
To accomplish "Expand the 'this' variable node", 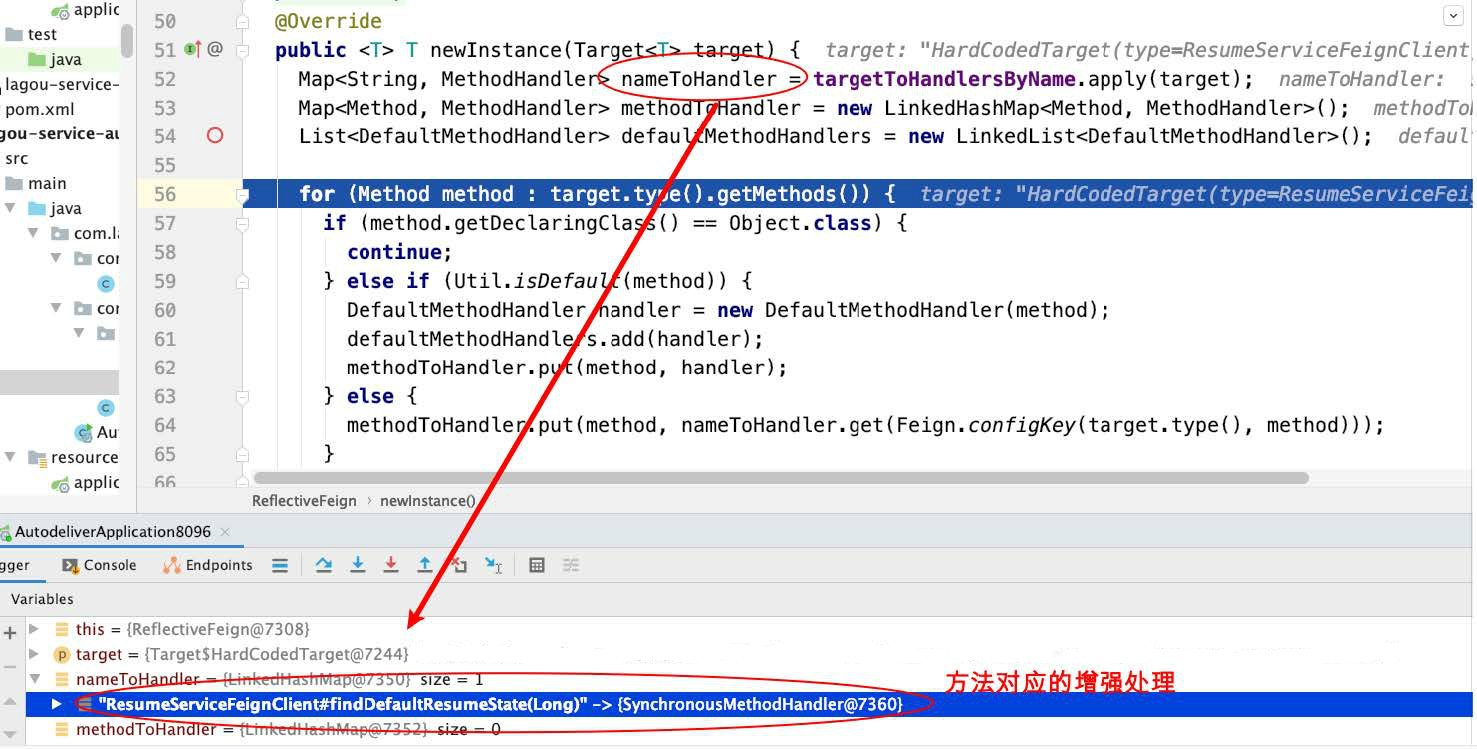I will (34, 629).
